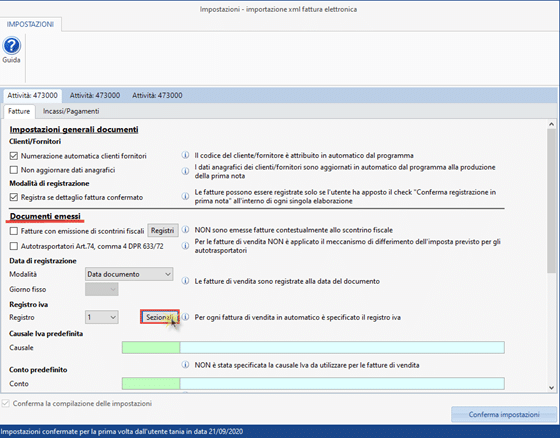
Task: Click the Data di registrazione label
Action: 43,261
